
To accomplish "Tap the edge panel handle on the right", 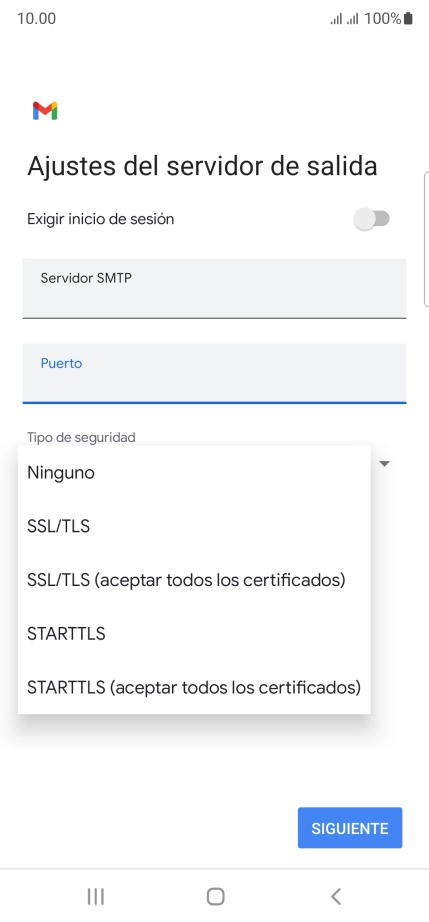I will 426,239.
